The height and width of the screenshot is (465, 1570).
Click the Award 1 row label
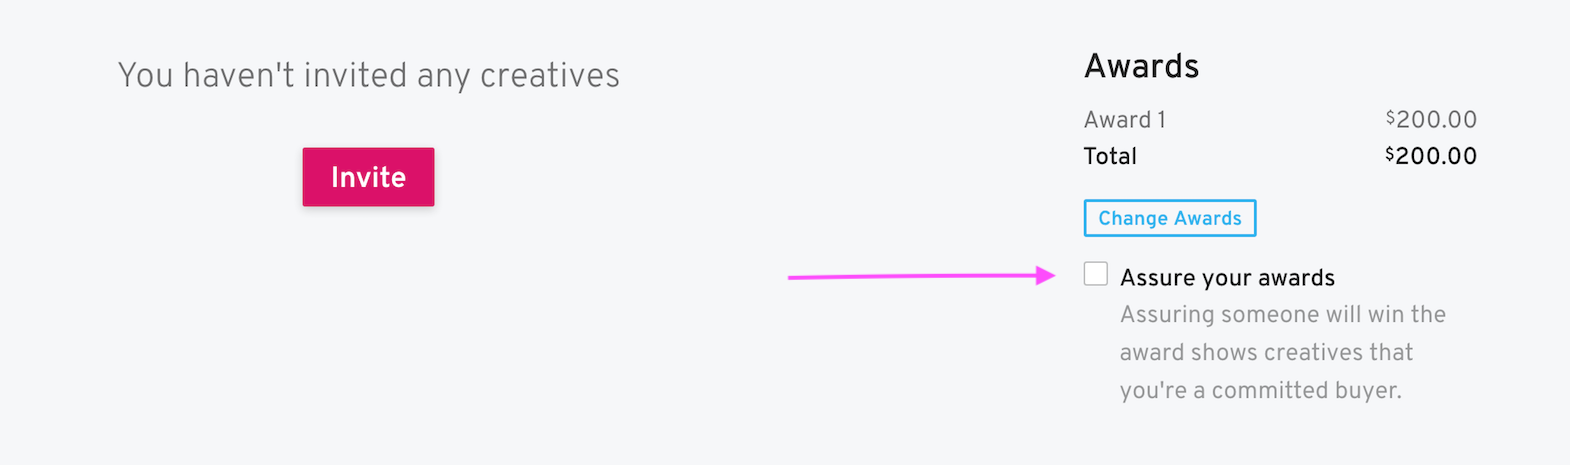1124,120
